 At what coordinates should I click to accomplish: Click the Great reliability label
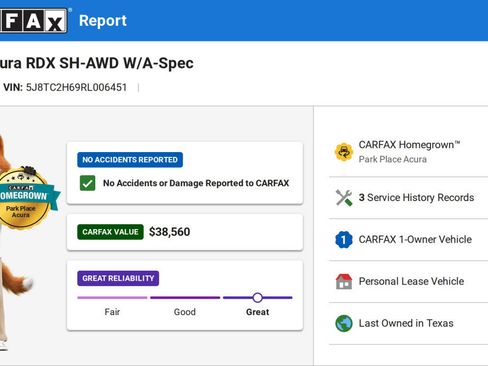tap(257, 312)
